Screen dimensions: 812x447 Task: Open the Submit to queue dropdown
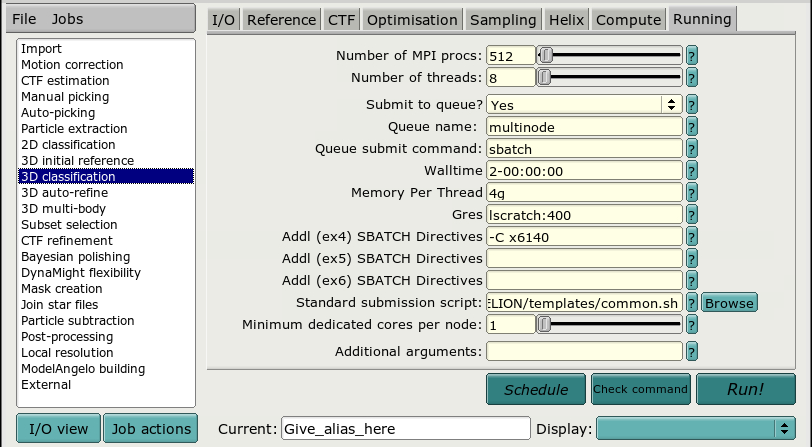click(584, 105)
